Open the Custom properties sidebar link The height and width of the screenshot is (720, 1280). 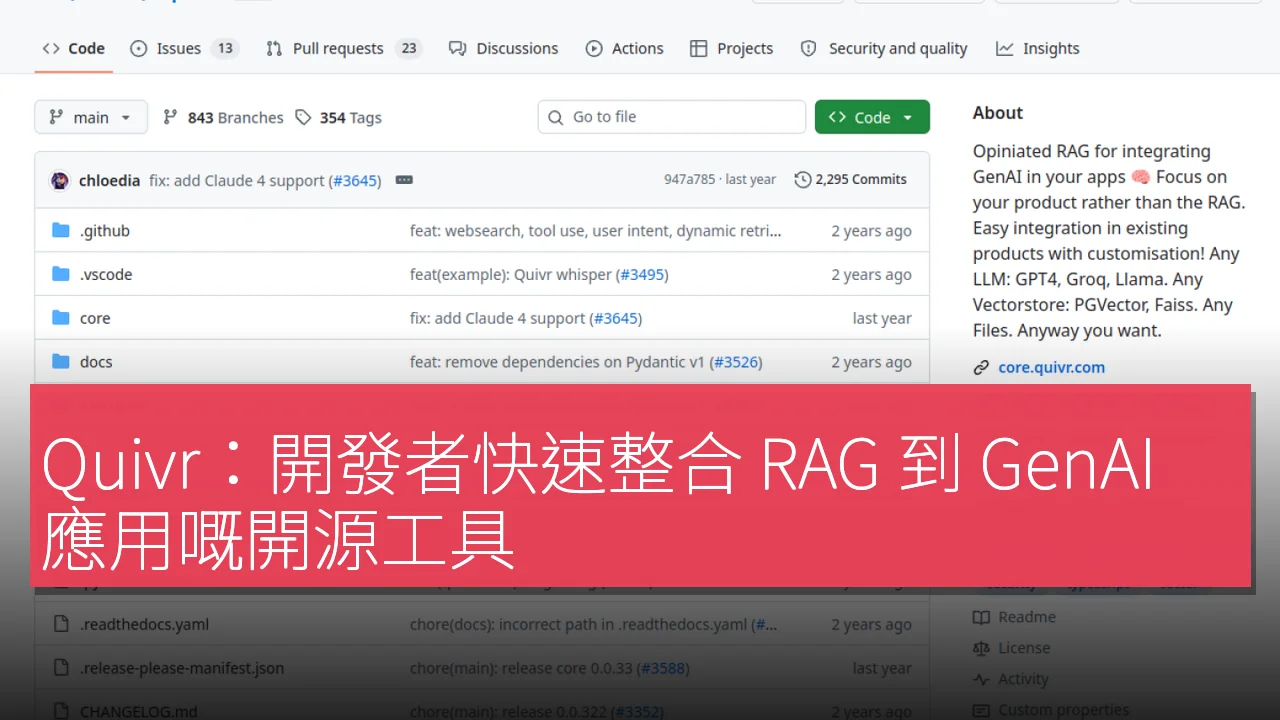(x=1063, y=710)
